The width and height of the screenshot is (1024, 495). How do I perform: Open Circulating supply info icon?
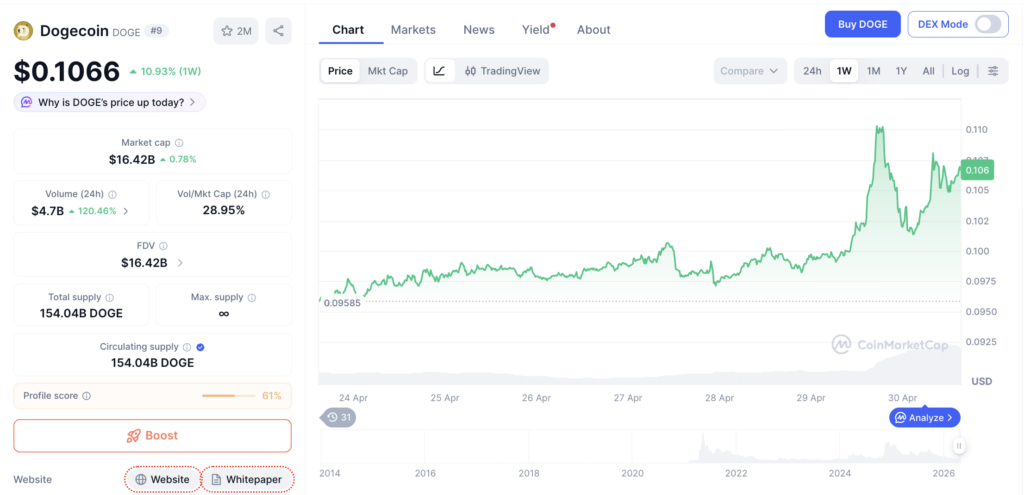[187, 347]
